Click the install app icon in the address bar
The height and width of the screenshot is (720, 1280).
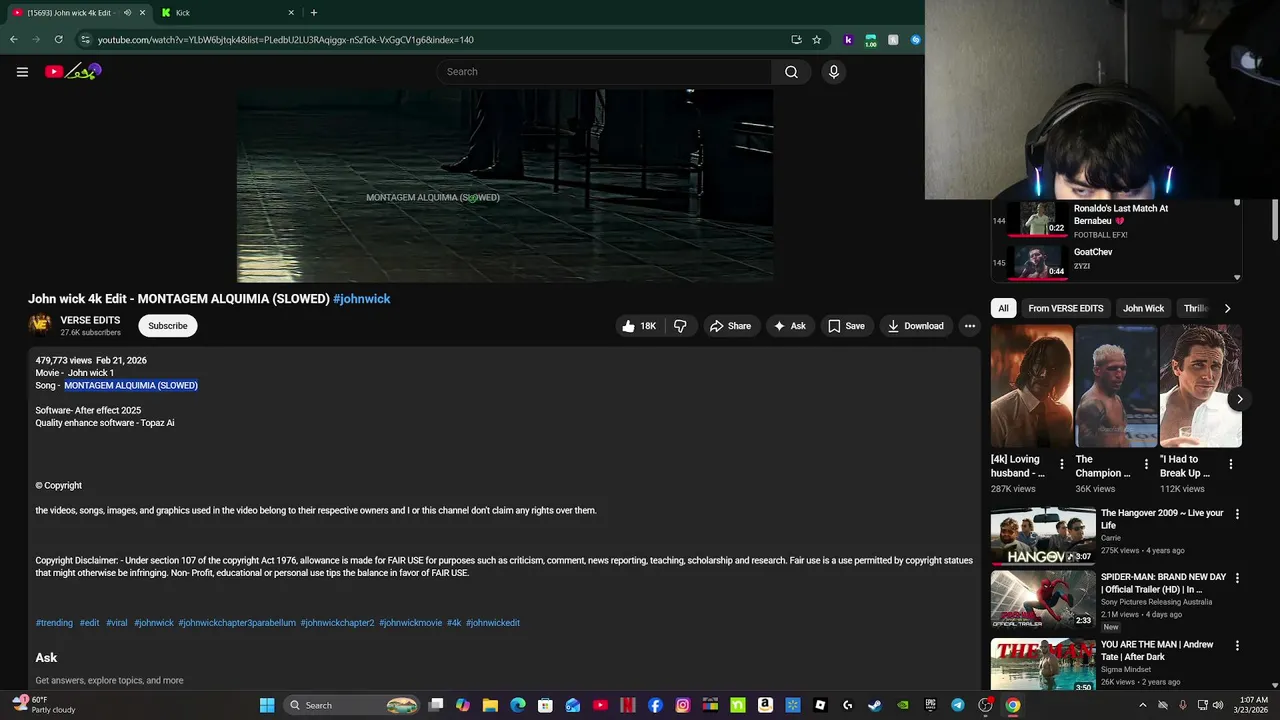point(796,40)
